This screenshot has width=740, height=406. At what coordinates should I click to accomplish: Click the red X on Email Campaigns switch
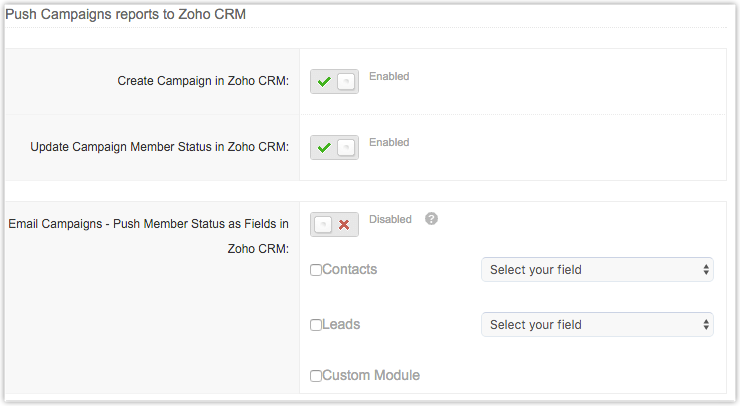pyautogui.click(x=344, y=225)
